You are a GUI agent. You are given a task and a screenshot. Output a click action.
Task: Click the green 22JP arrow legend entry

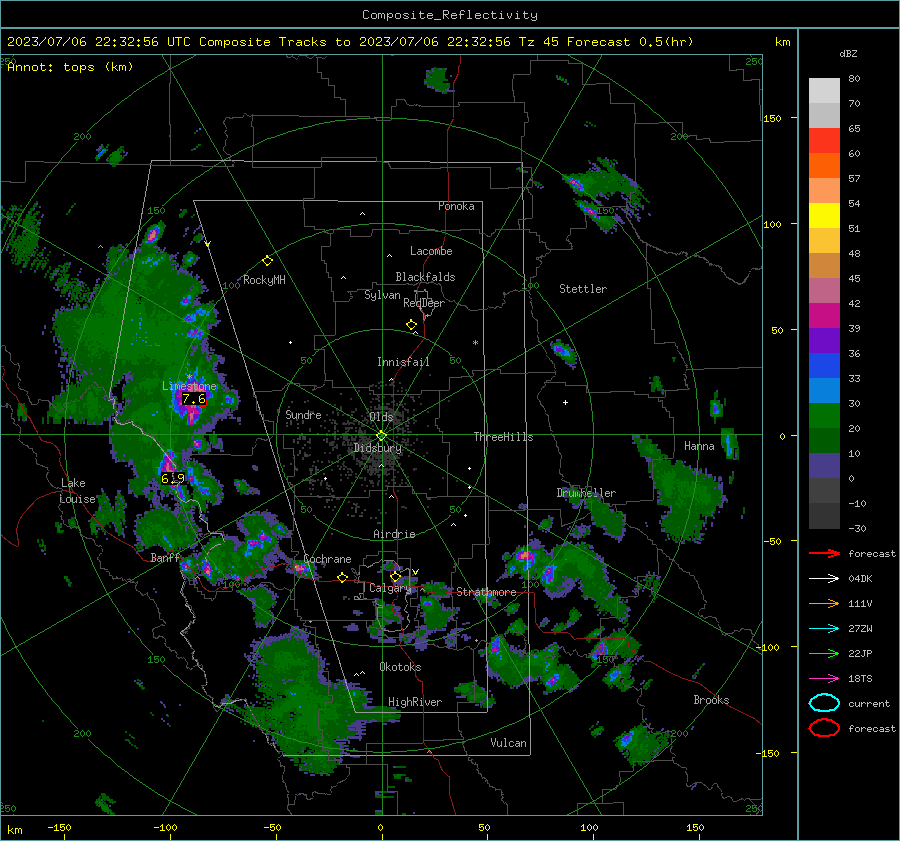(x=824, y=653)
